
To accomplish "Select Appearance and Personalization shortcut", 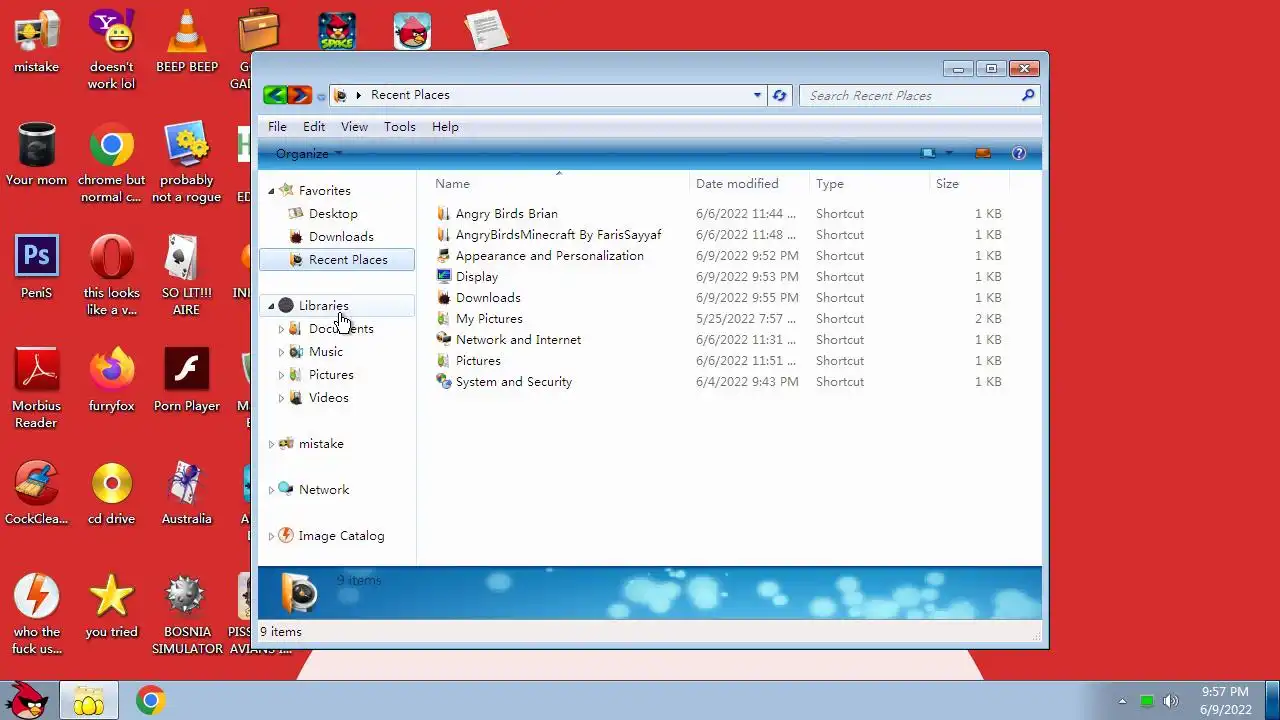I will pos(550,256).
